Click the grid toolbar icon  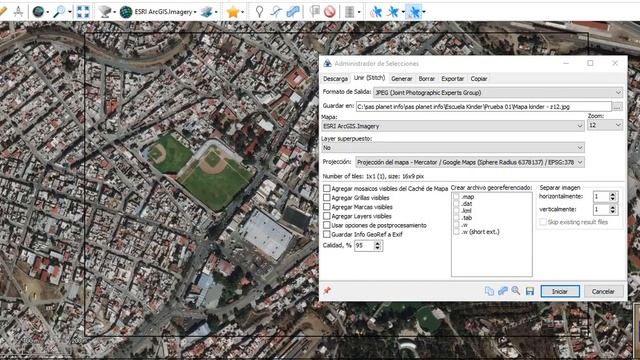tap(349, 12)
